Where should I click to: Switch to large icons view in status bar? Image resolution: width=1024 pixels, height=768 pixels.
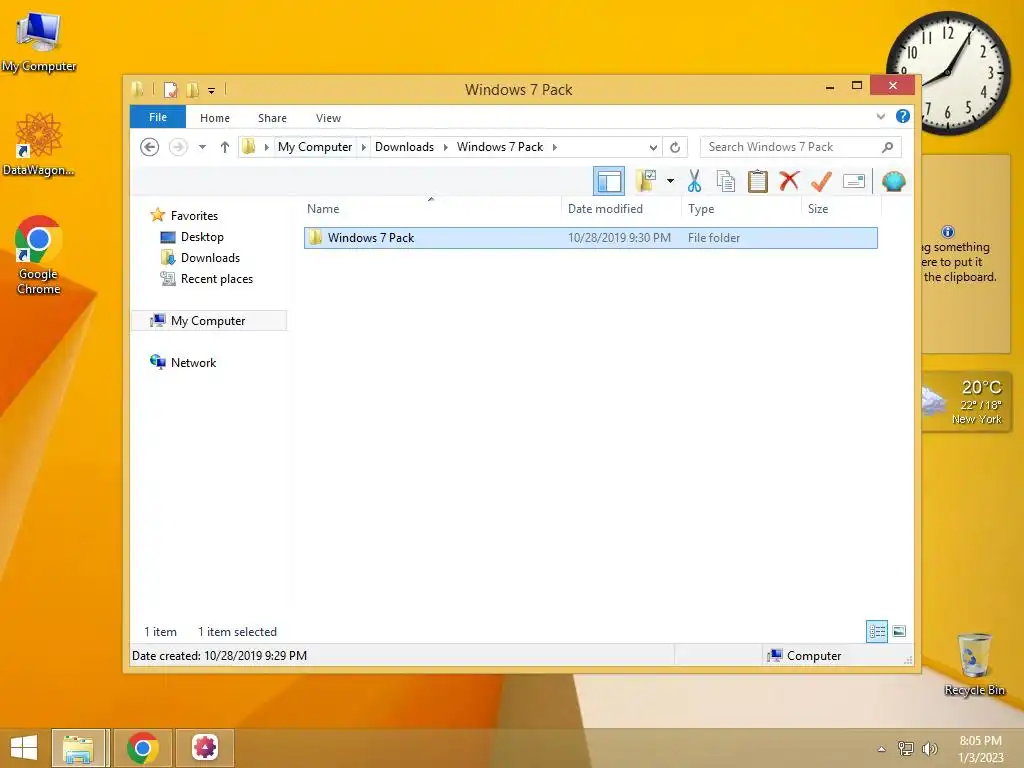click(x=899, y=631)
